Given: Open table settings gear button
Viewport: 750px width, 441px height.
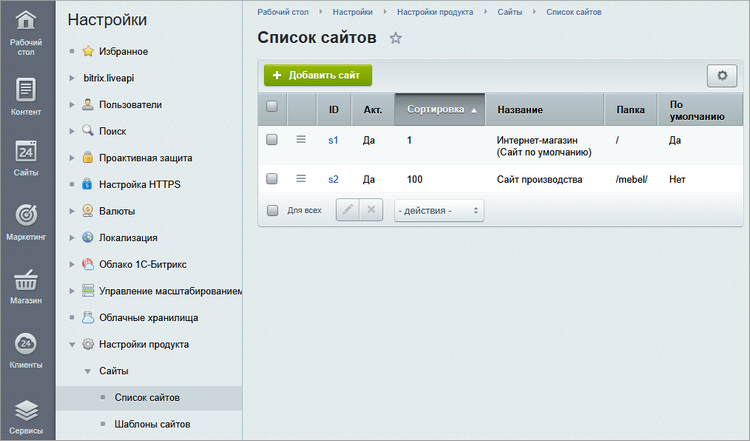Looking at the screenshot, I should point(721,76).
